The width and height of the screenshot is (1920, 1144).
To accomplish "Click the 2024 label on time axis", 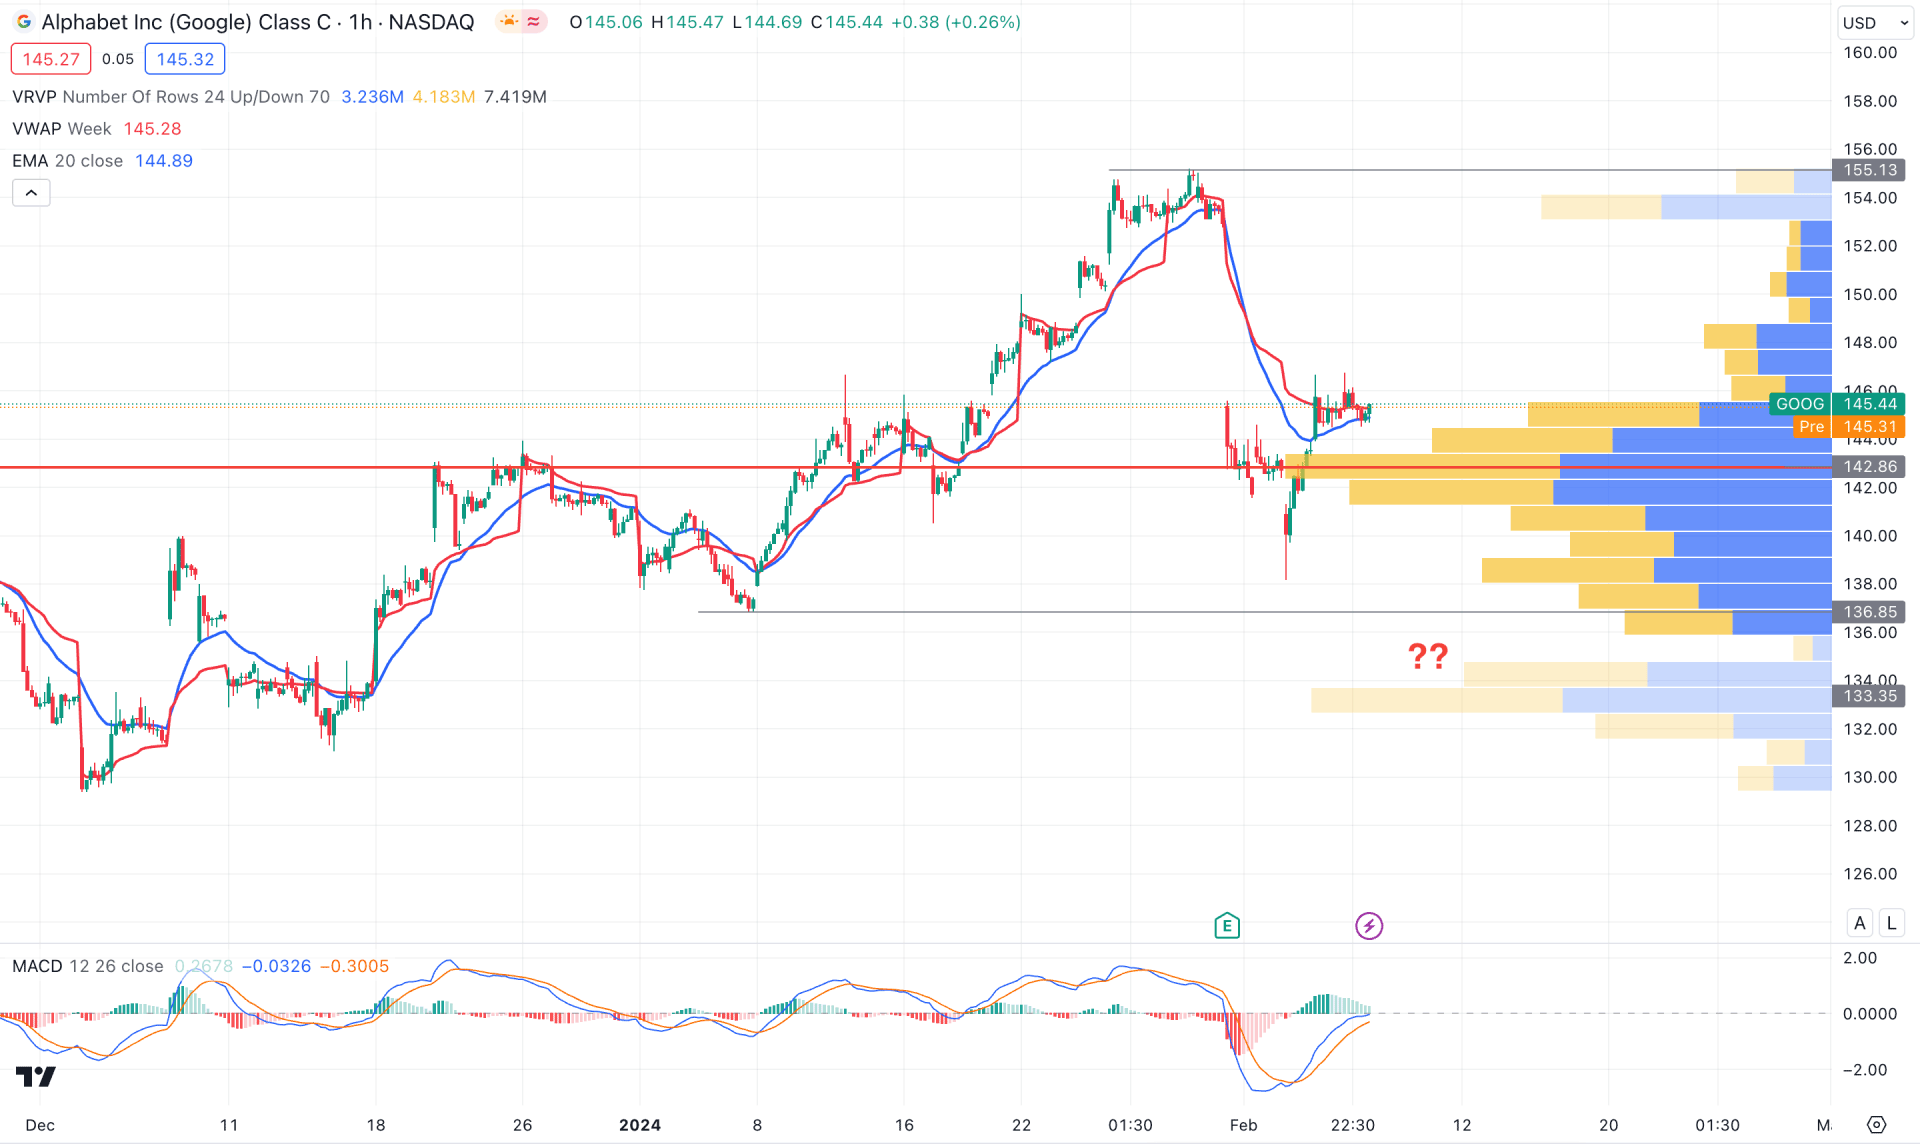I will pyautogui.click(x=640, y=1125).
